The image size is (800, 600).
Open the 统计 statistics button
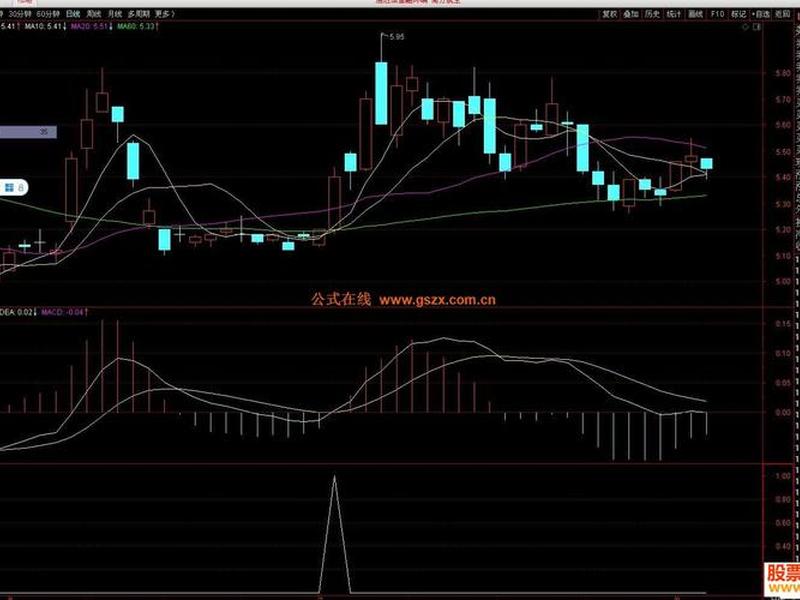click(x=674, y=14)
